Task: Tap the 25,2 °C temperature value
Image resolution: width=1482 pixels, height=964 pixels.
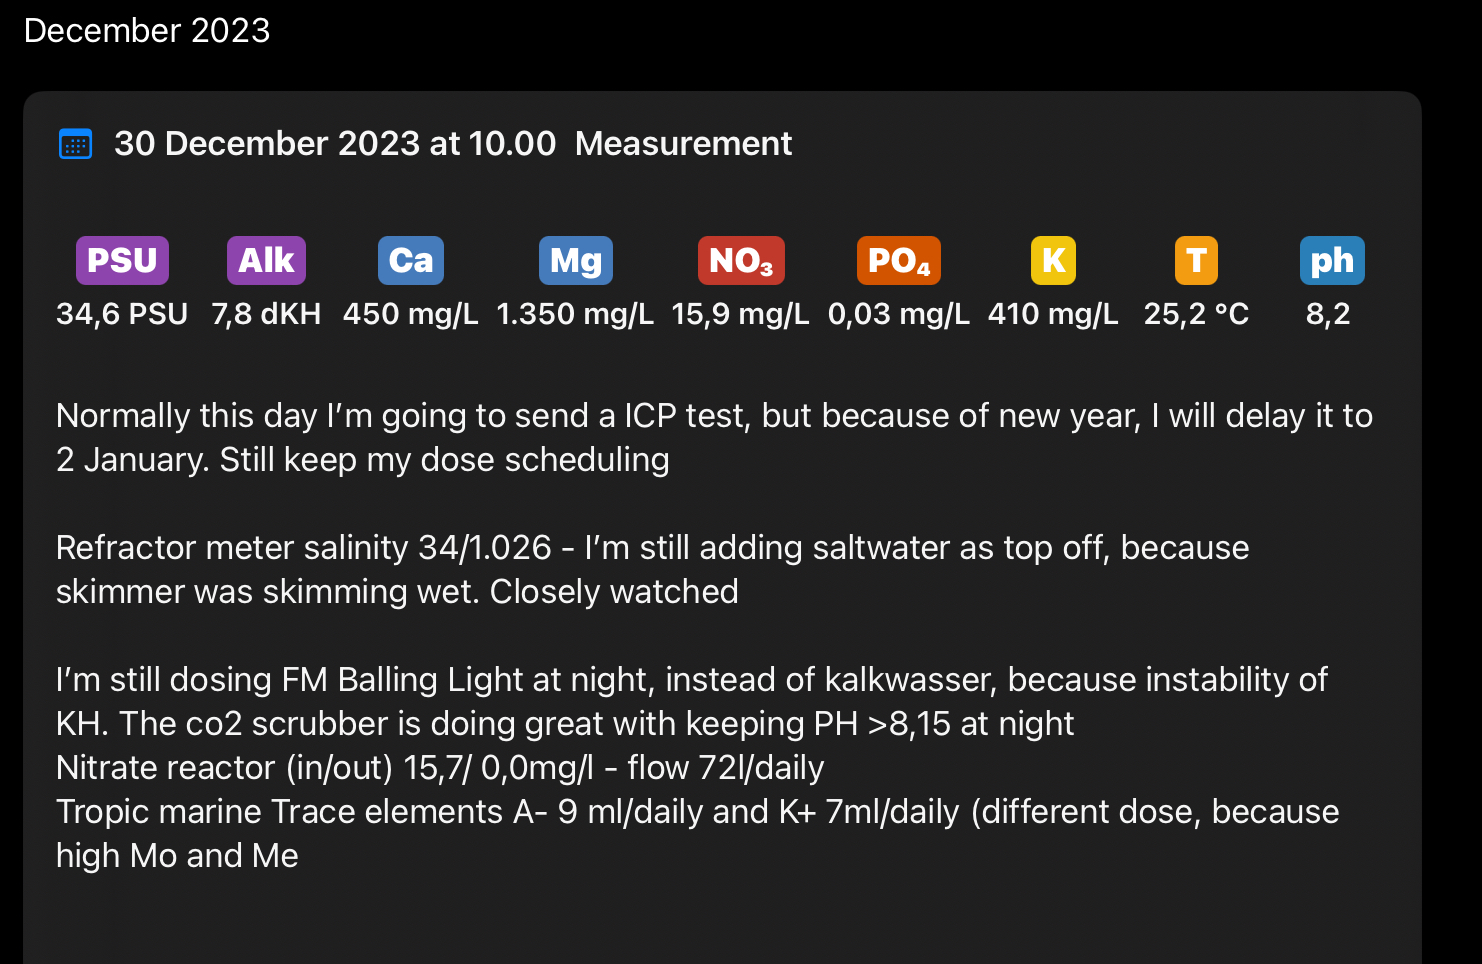Action: click(x=1196, y=314)
